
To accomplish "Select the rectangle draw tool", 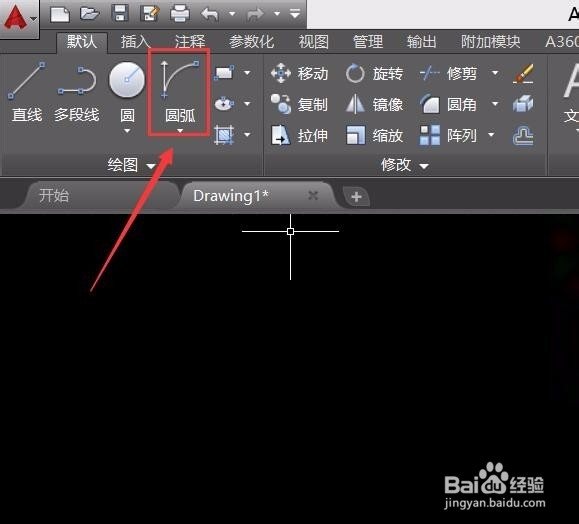I will pos(224,73).
